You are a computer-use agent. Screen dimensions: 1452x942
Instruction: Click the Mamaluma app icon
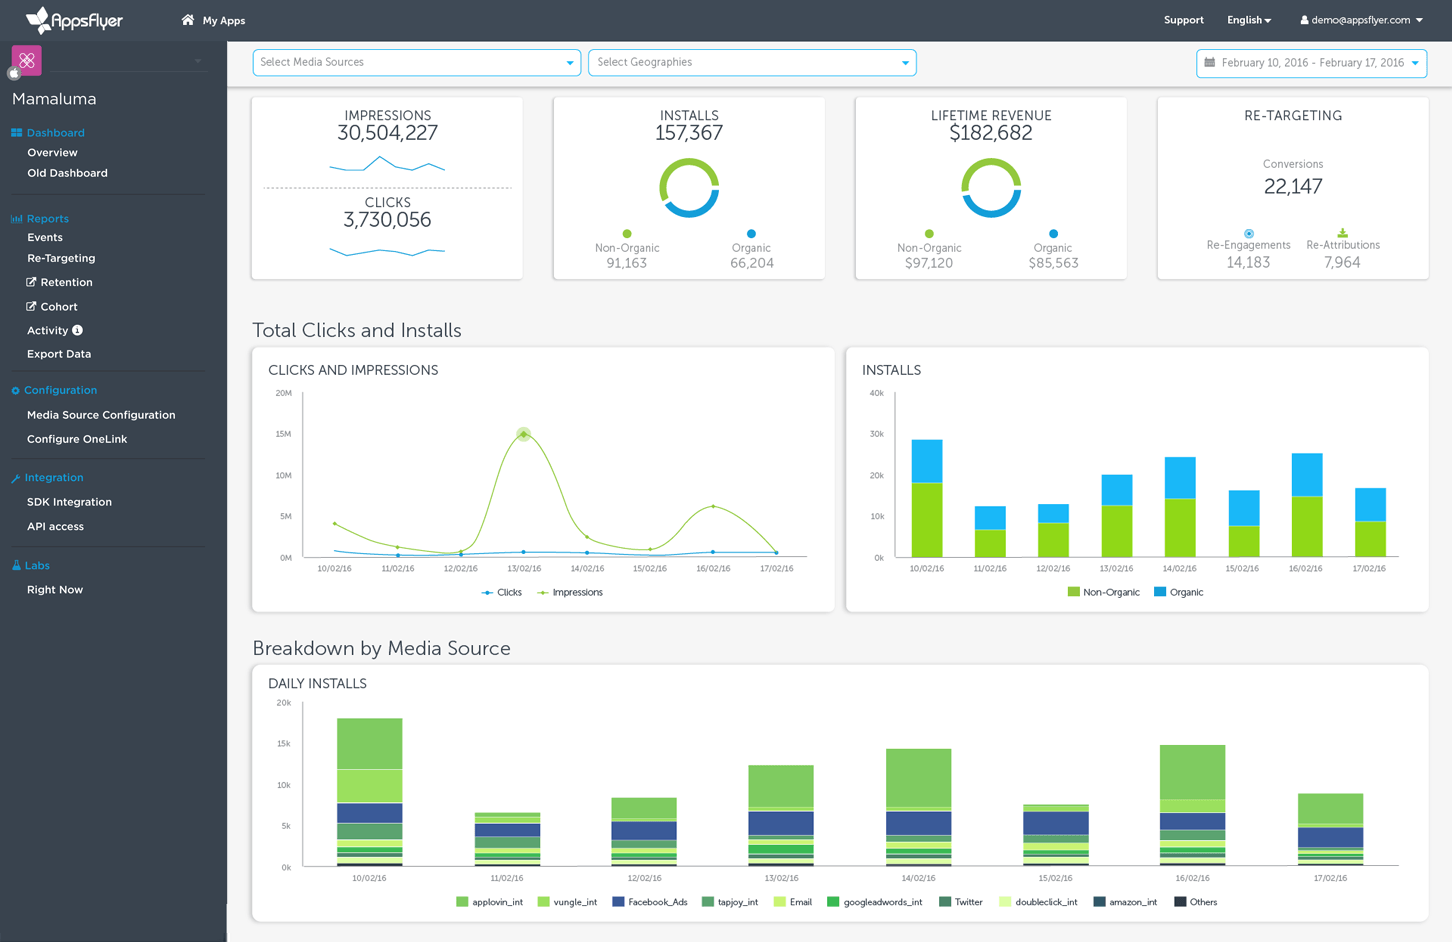(x=27, y=61)
